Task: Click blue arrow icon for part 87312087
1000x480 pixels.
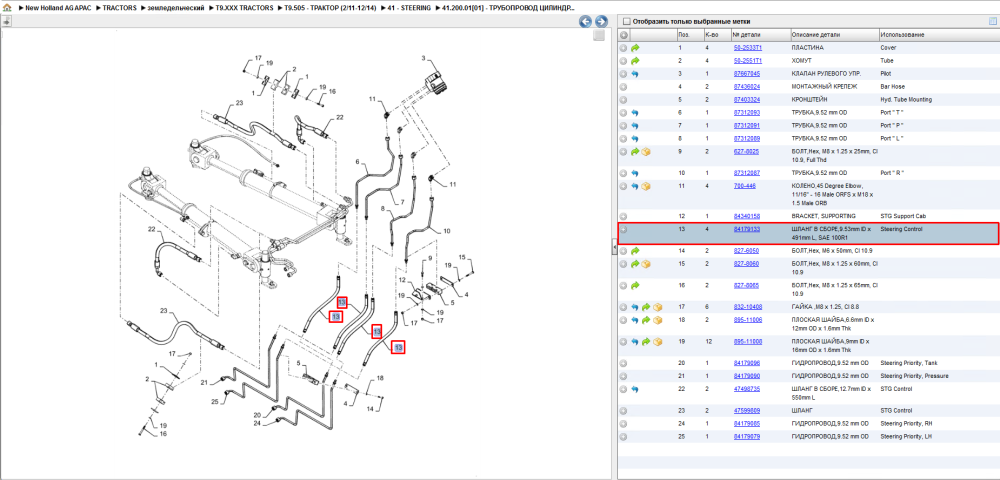Action: pyautogui.click(x=635, y=173)
